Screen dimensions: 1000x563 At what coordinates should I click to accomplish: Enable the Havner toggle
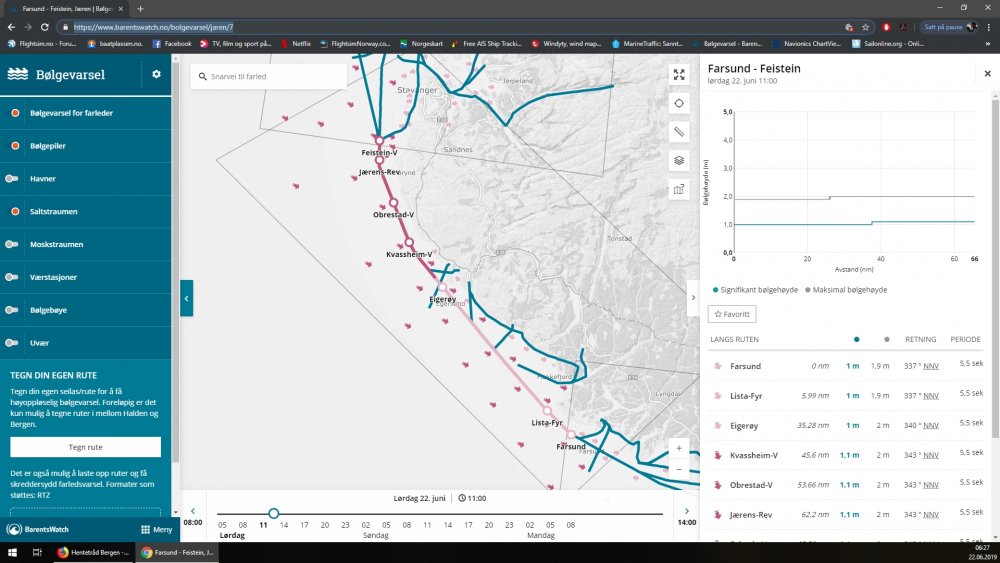point(12,179)
